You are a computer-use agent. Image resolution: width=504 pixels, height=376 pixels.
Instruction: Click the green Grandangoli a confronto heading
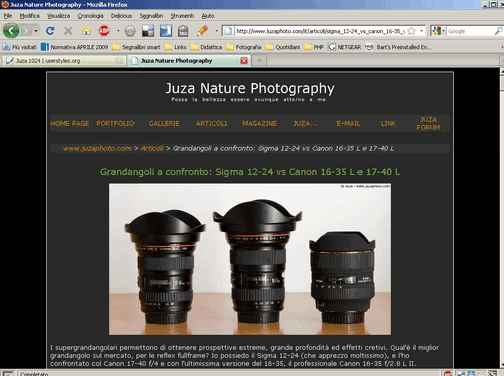(250, 172)
